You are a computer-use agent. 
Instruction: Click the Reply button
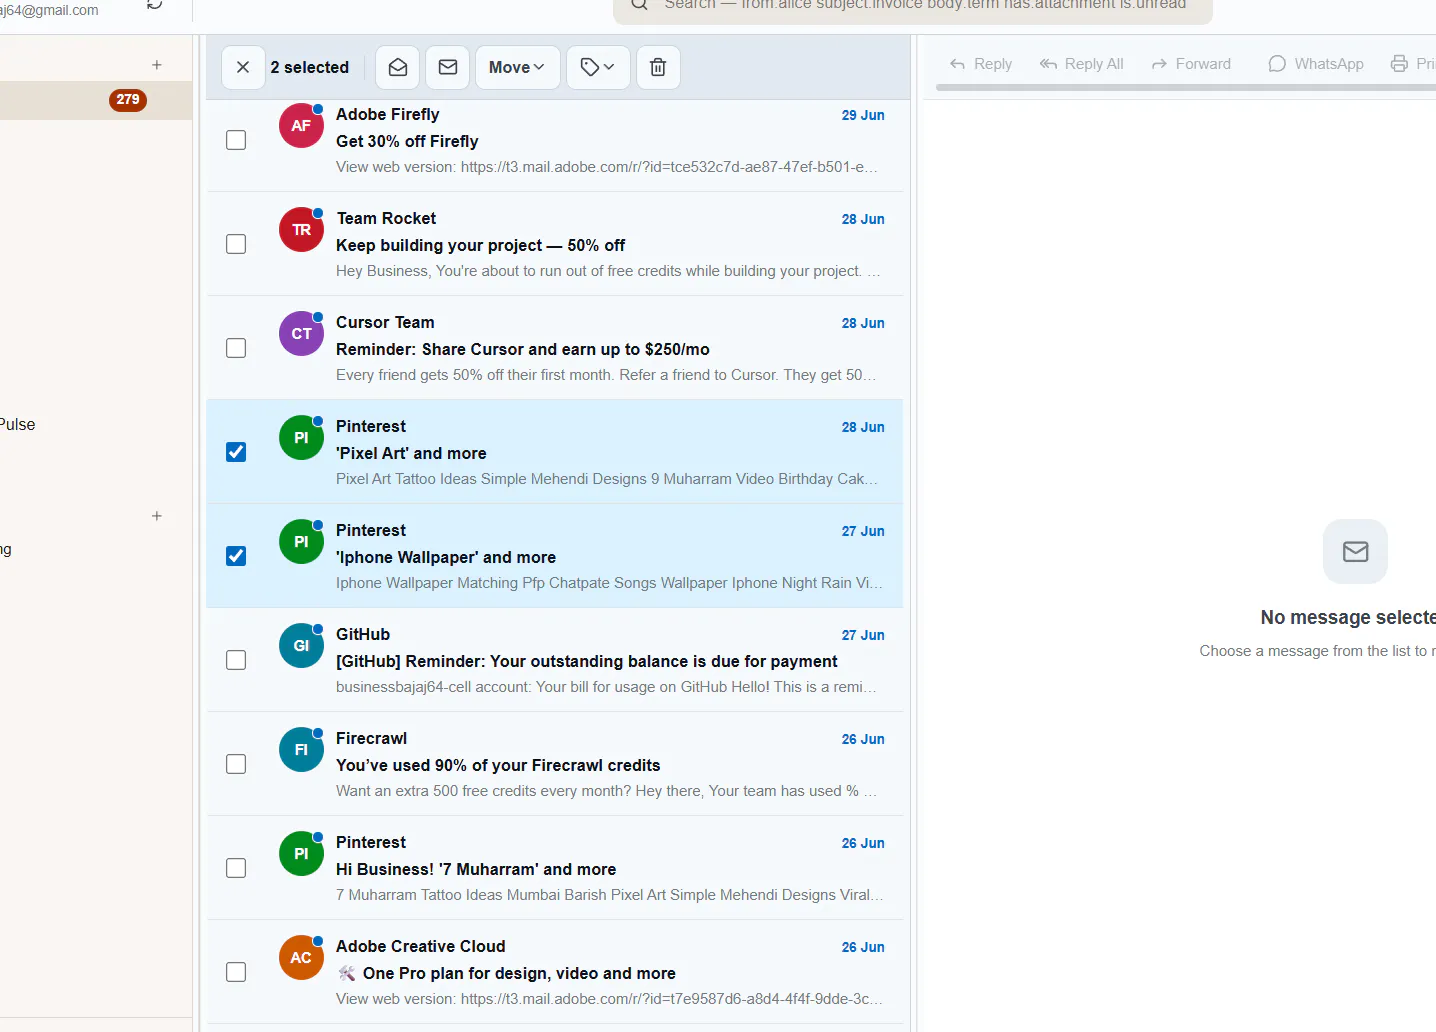pyautogui.click(x=981, y=64)
